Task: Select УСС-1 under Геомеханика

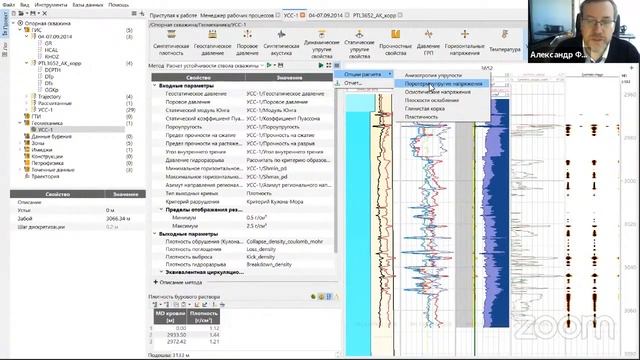Action: [x=45, y=130]
